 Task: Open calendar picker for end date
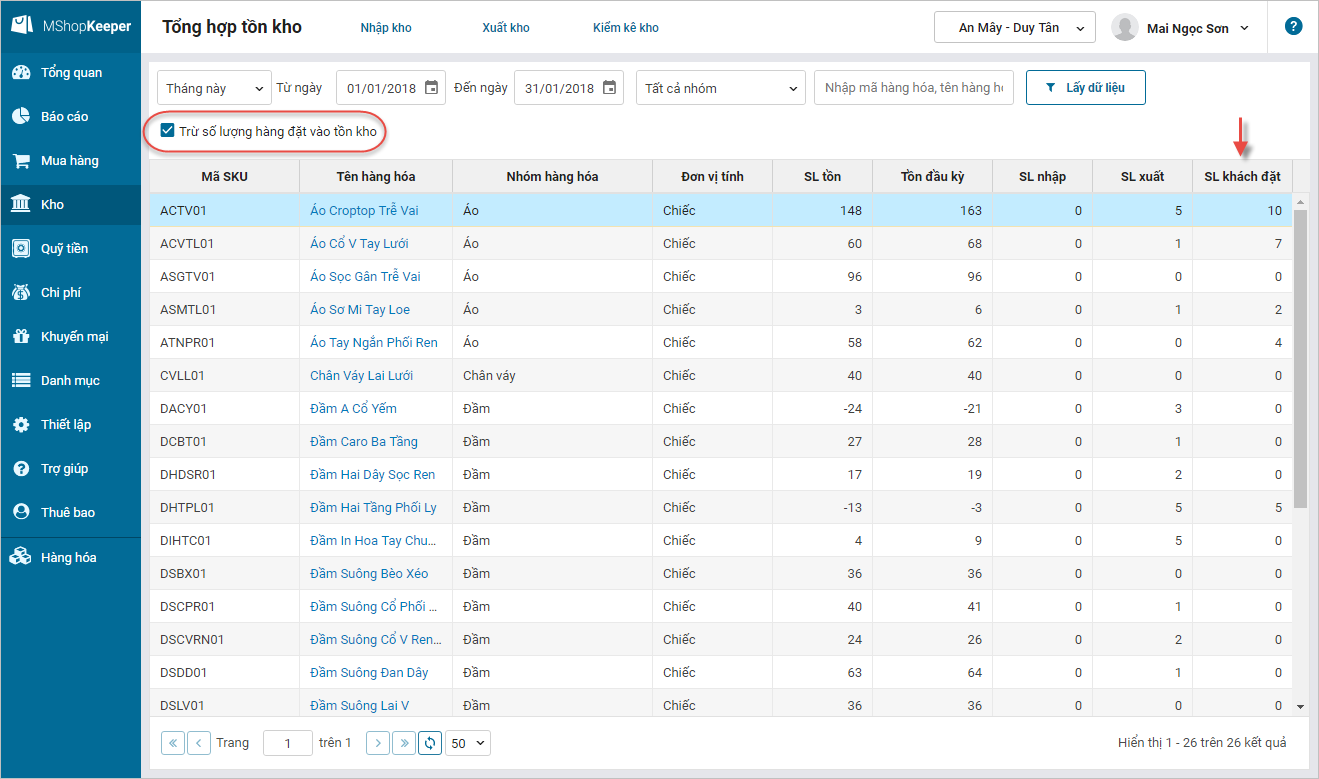click(609, 88)
